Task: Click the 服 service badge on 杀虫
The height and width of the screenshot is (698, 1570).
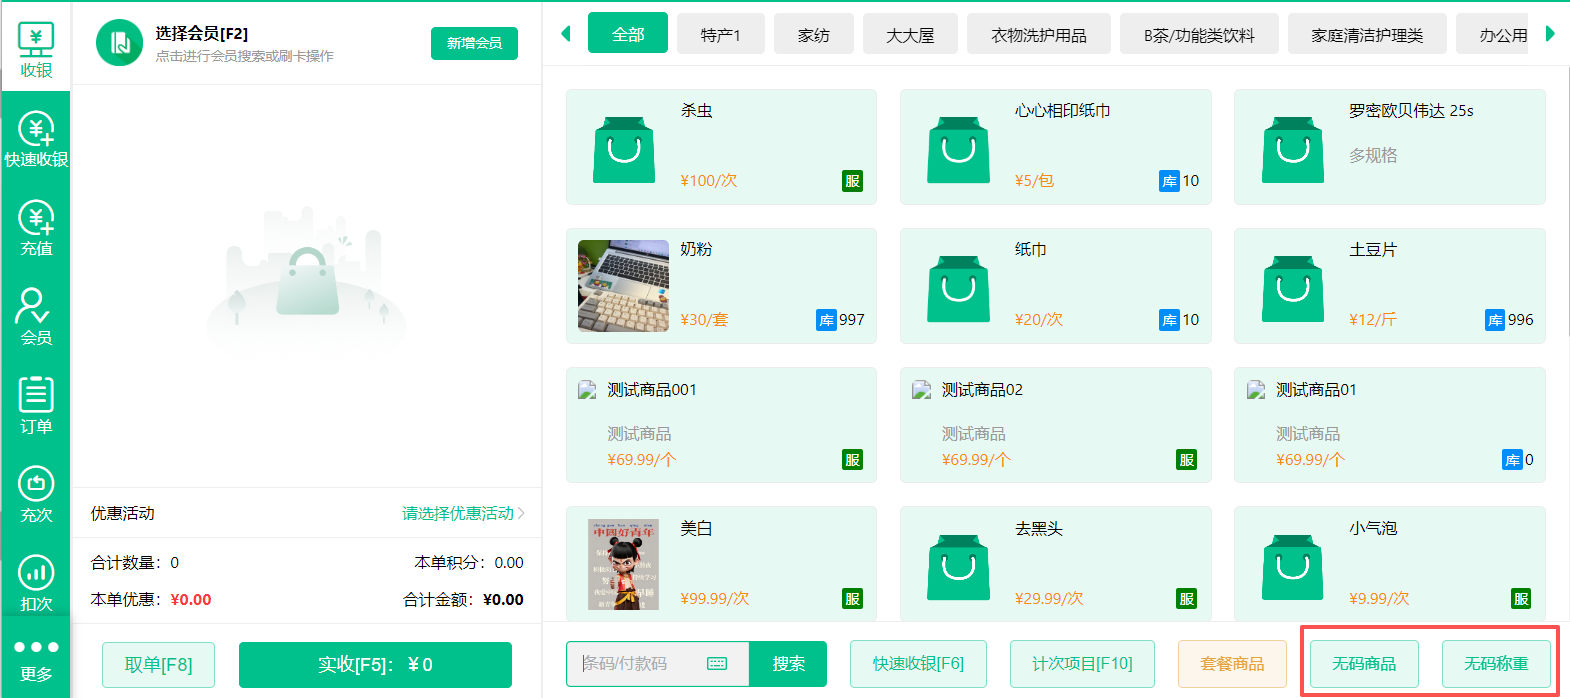Action: click(x=852, y=181)
